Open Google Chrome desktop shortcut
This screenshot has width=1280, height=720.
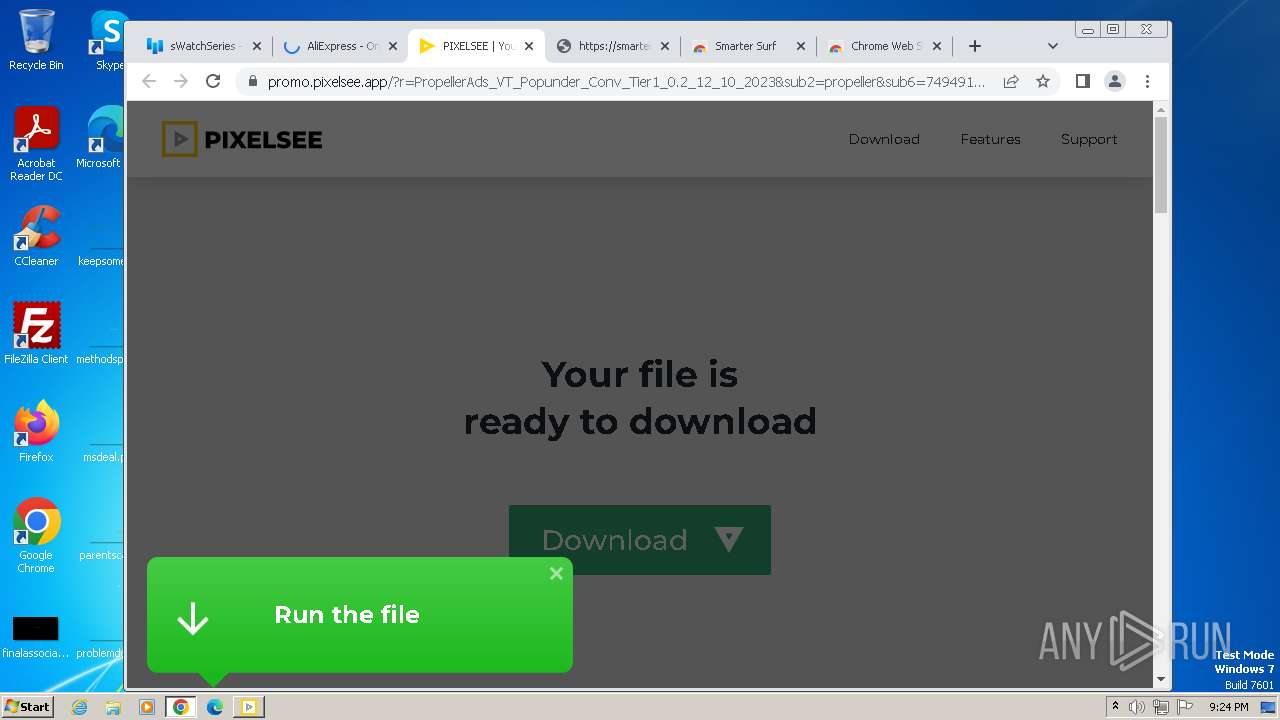(x=36, y=536)
